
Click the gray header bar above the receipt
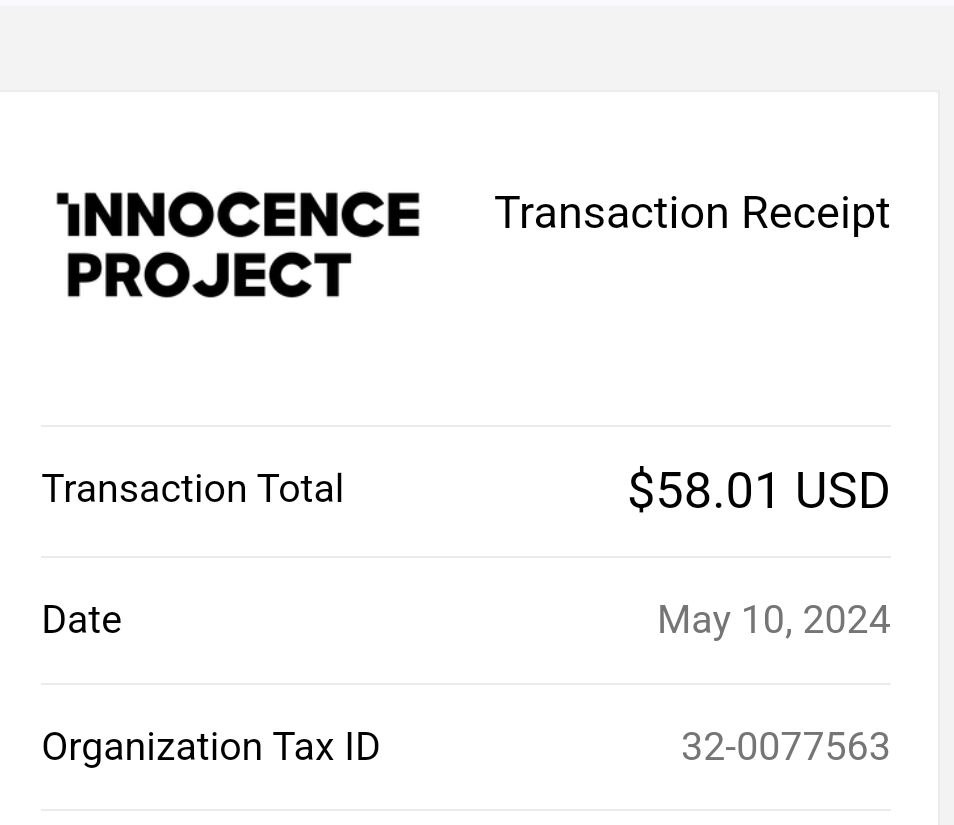(477, 46)
